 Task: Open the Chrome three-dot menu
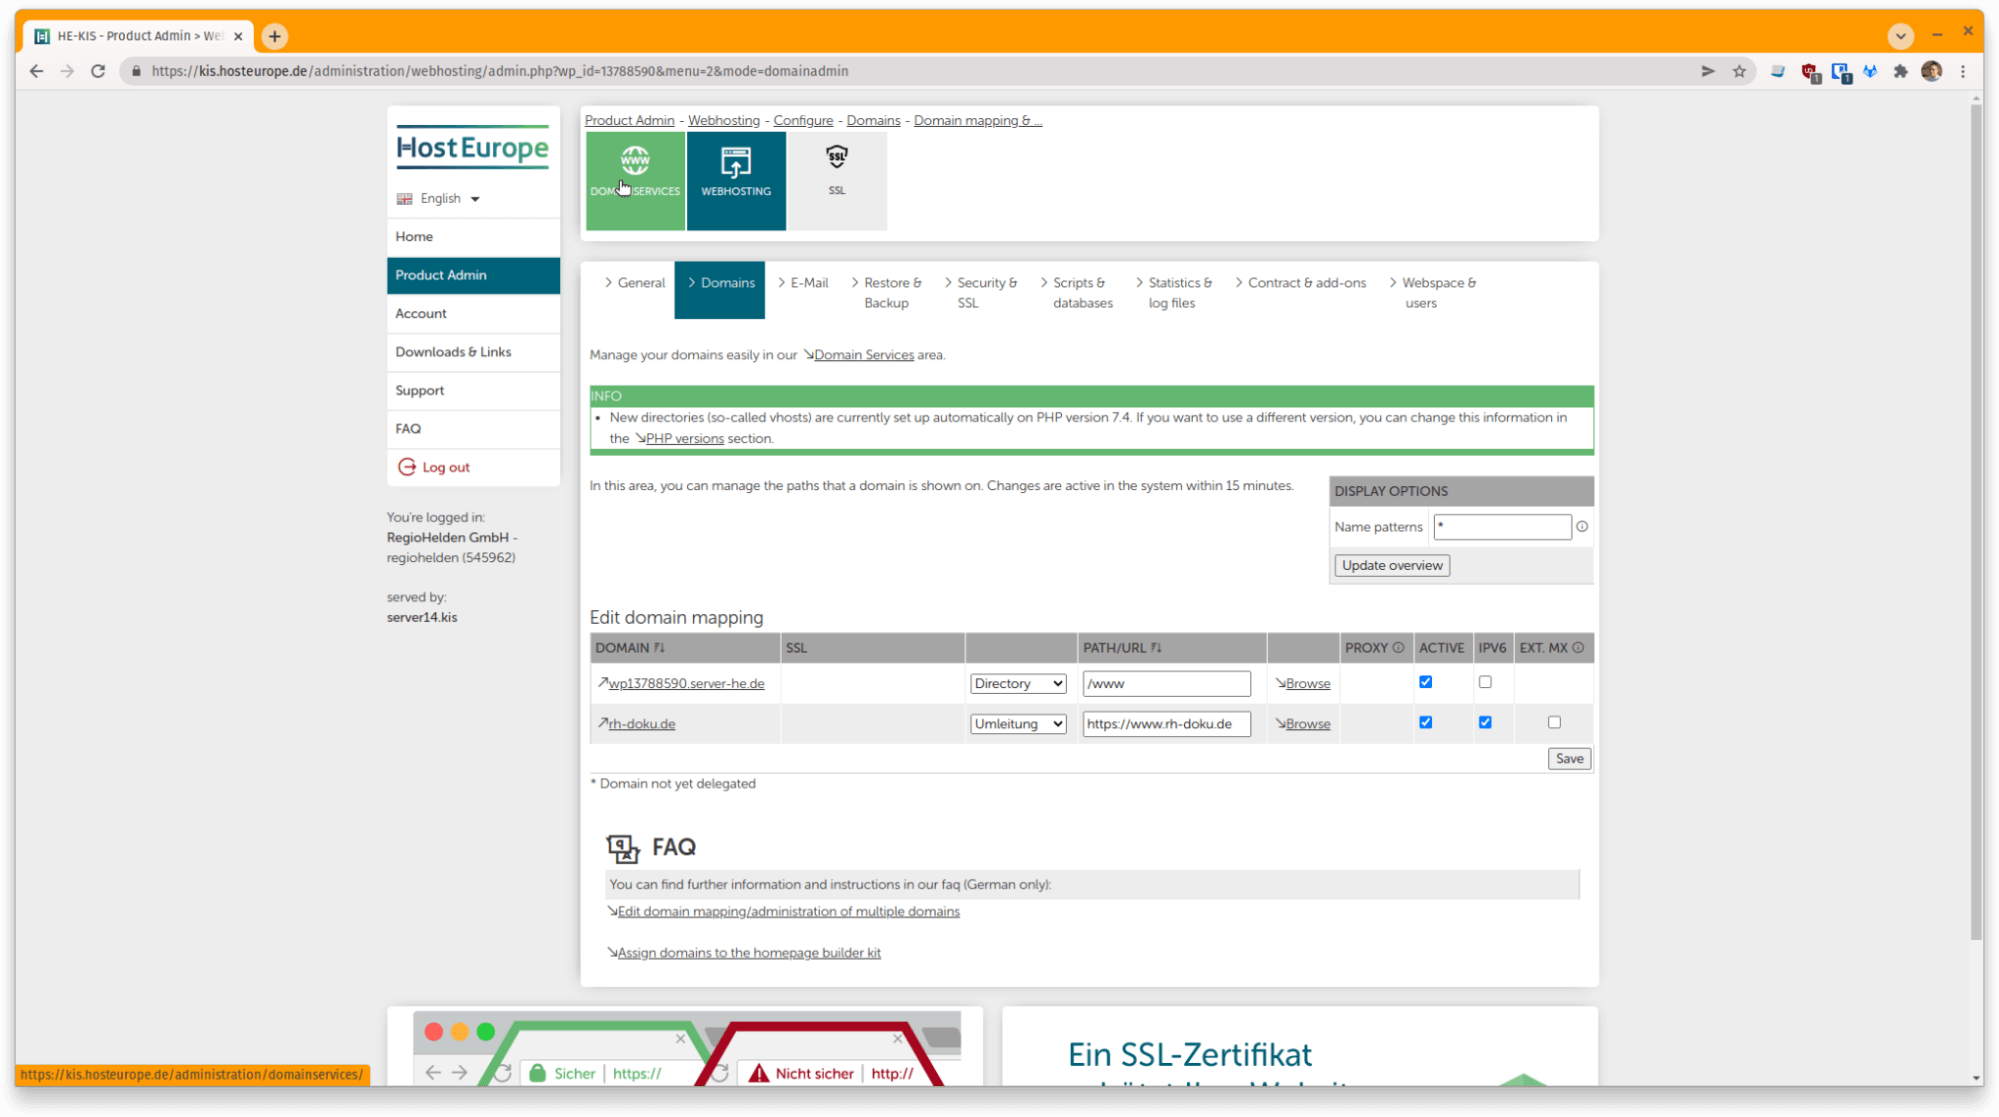coord(1963,71)
